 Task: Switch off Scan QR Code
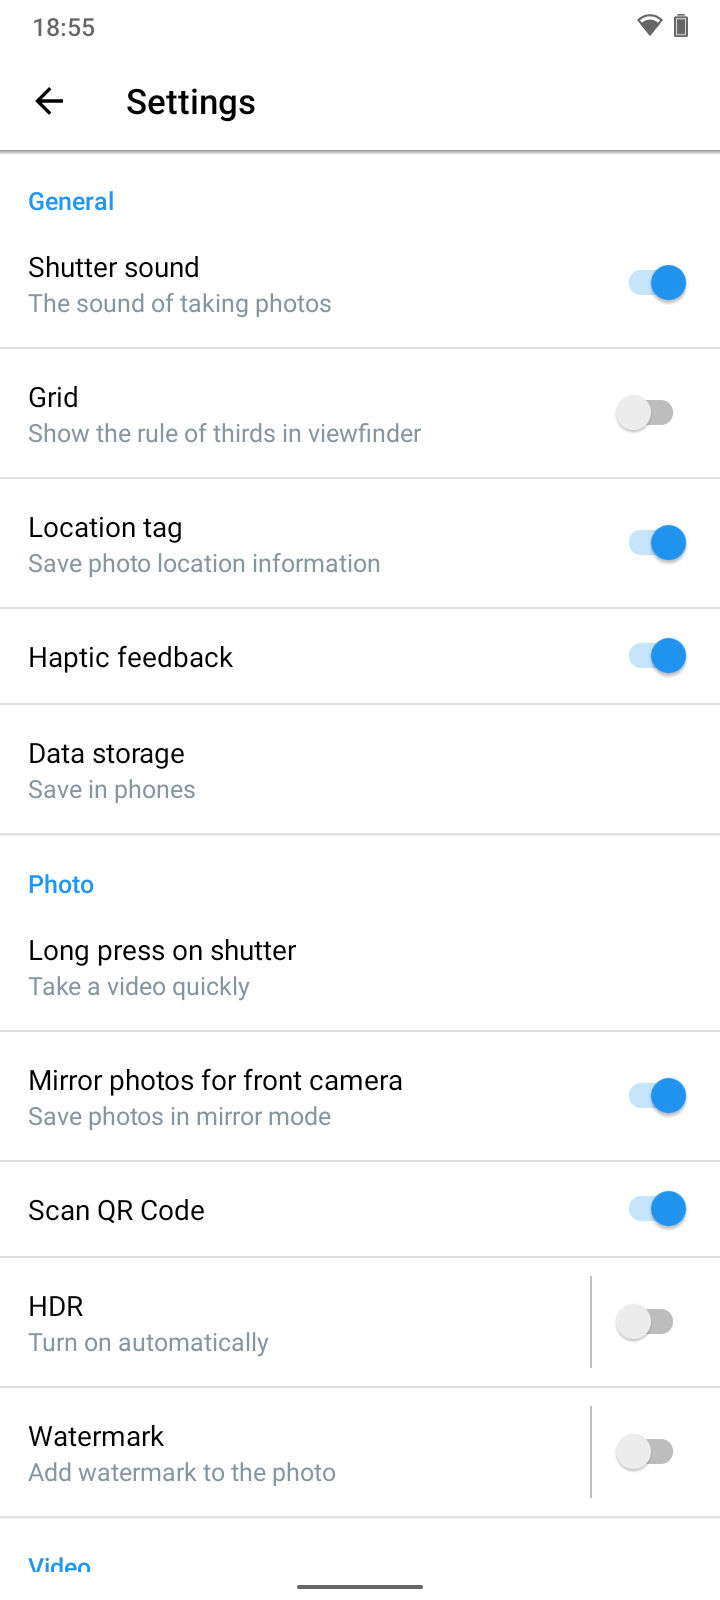tap(657, 1209)
